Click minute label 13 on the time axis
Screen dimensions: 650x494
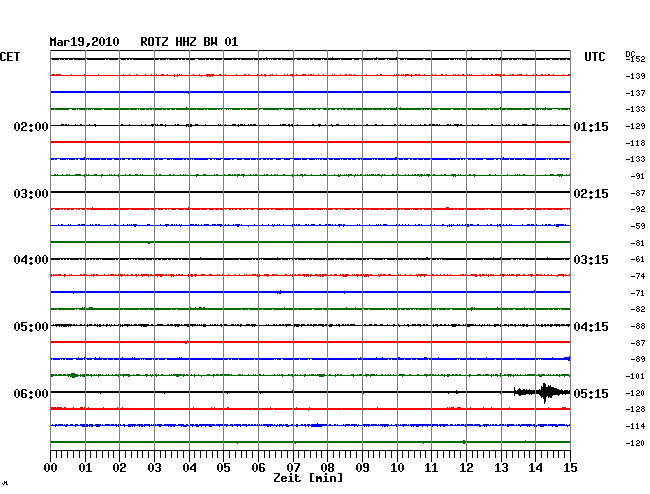pos(501,468)
